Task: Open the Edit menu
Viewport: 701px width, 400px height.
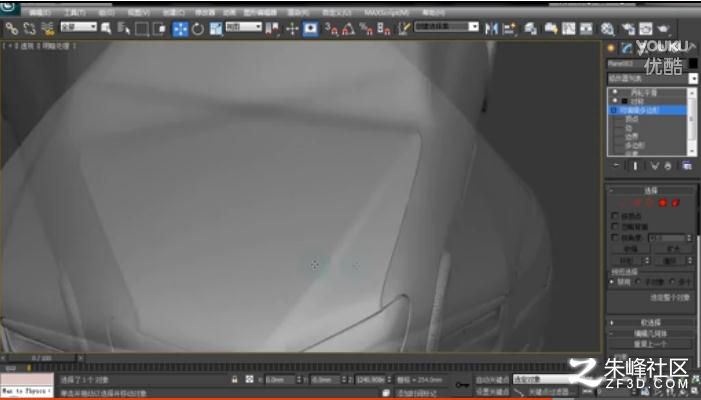Action: point(39,13)
